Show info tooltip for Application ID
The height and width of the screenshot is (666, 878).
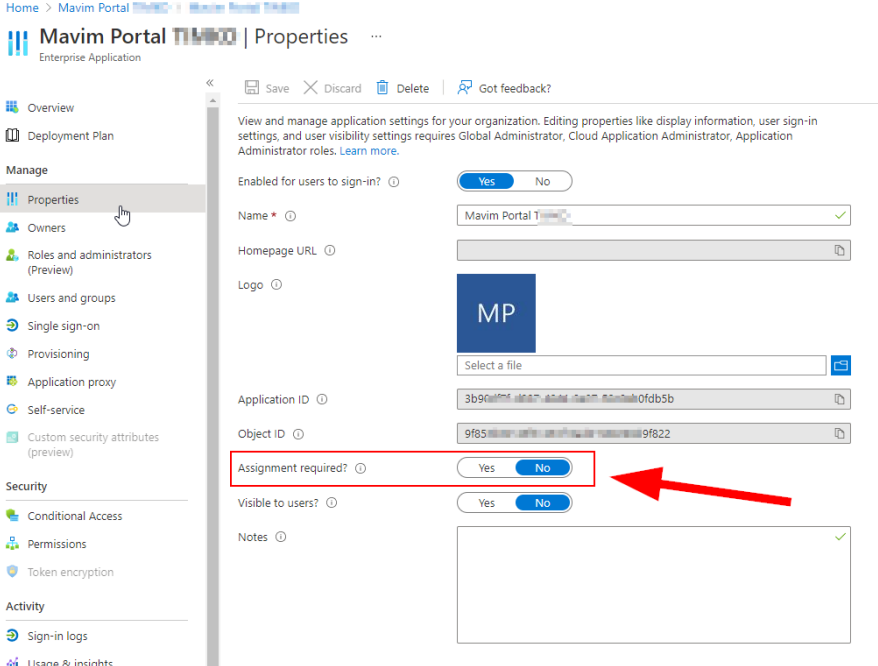(322, 399)
